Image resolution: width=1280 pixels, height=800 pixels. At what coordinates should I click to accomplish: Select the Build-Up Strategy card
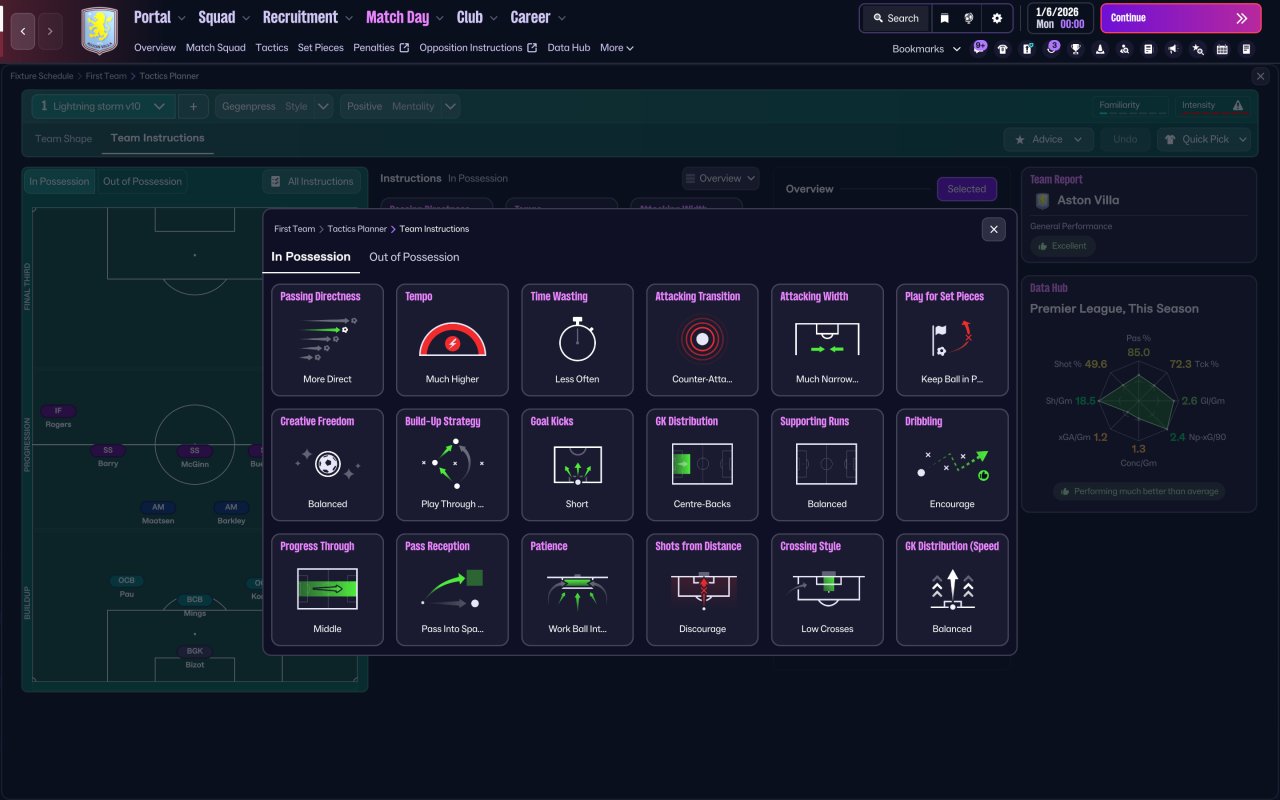tap(452, 465)
